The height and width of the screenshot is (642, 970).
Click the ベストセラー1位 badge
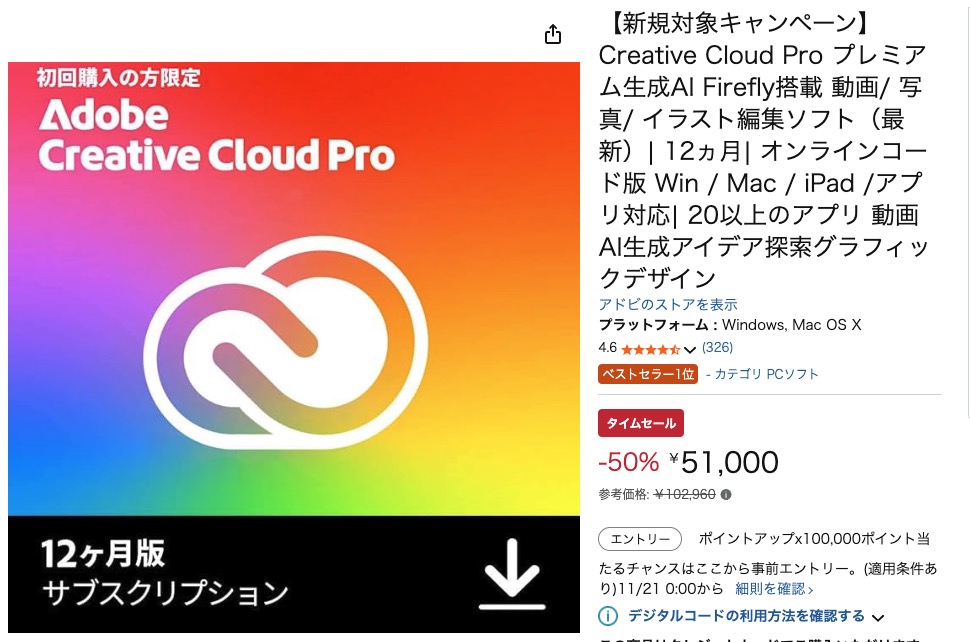pos(648,374)
